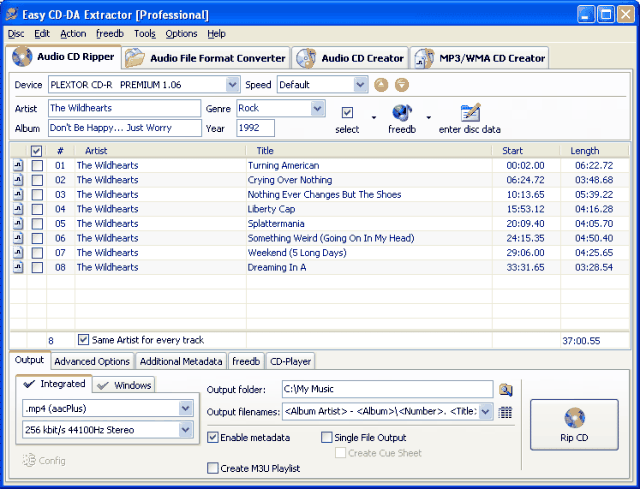
Task: Click the Rip CD button
Action: [x=574, y=425]
